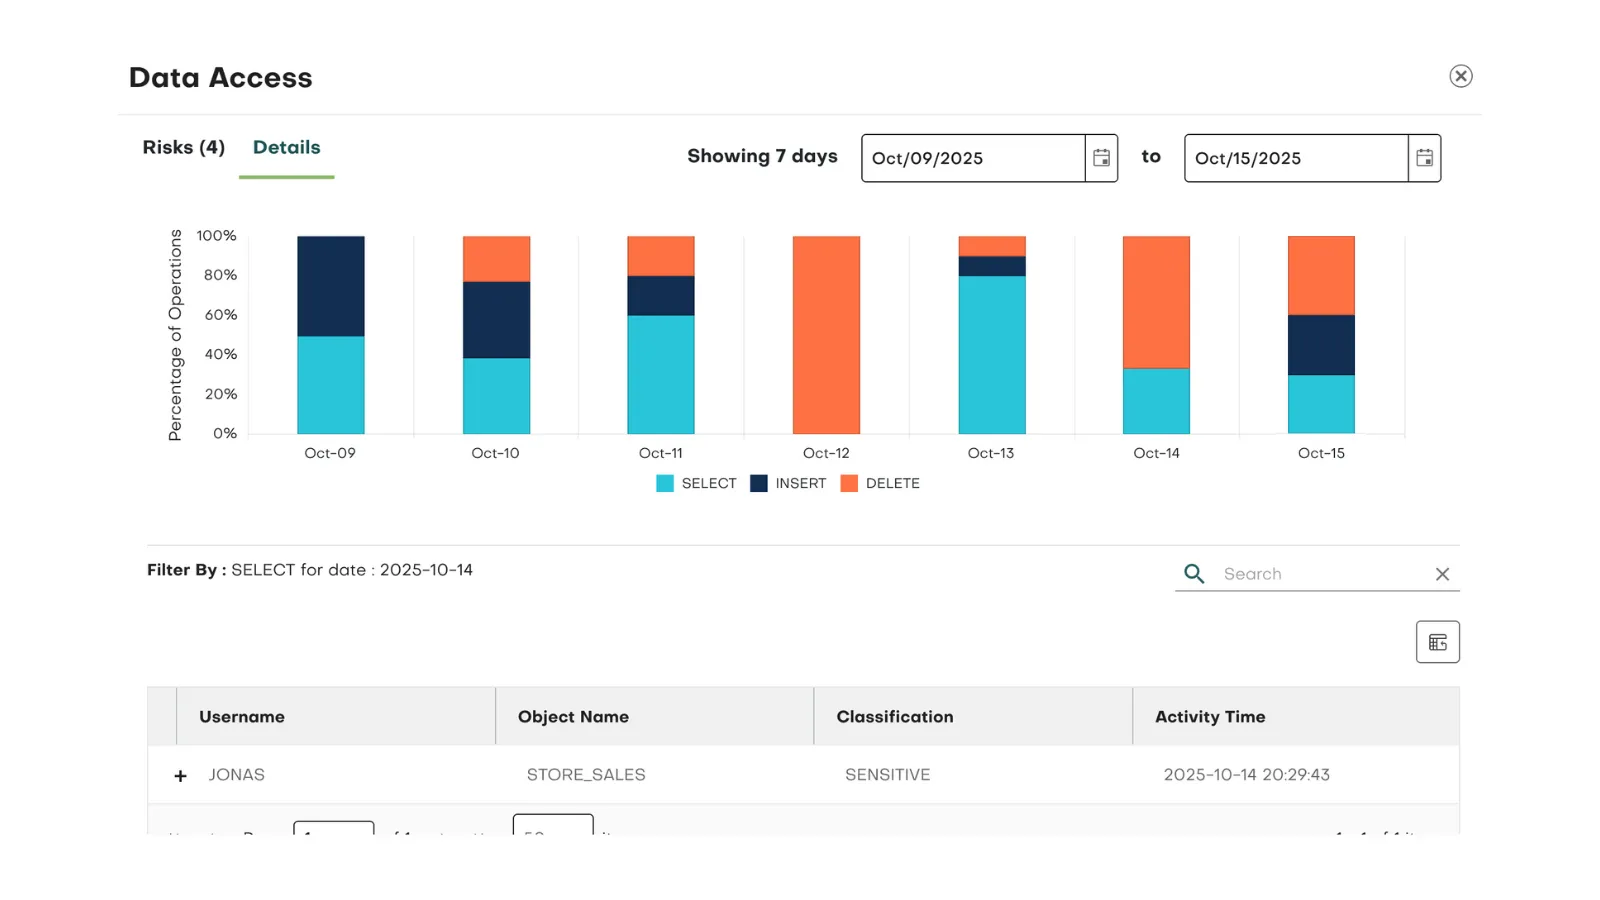Sort by the Activity Time column header
Screen dimensions: 1600x900
[1209, 716]
